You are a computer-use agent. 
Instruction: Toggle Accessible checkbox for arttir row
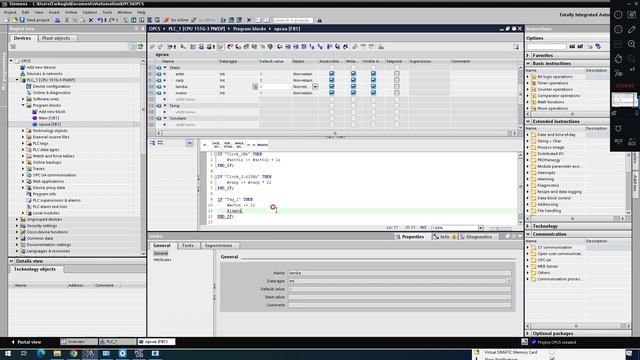click(x=331, y=74)
